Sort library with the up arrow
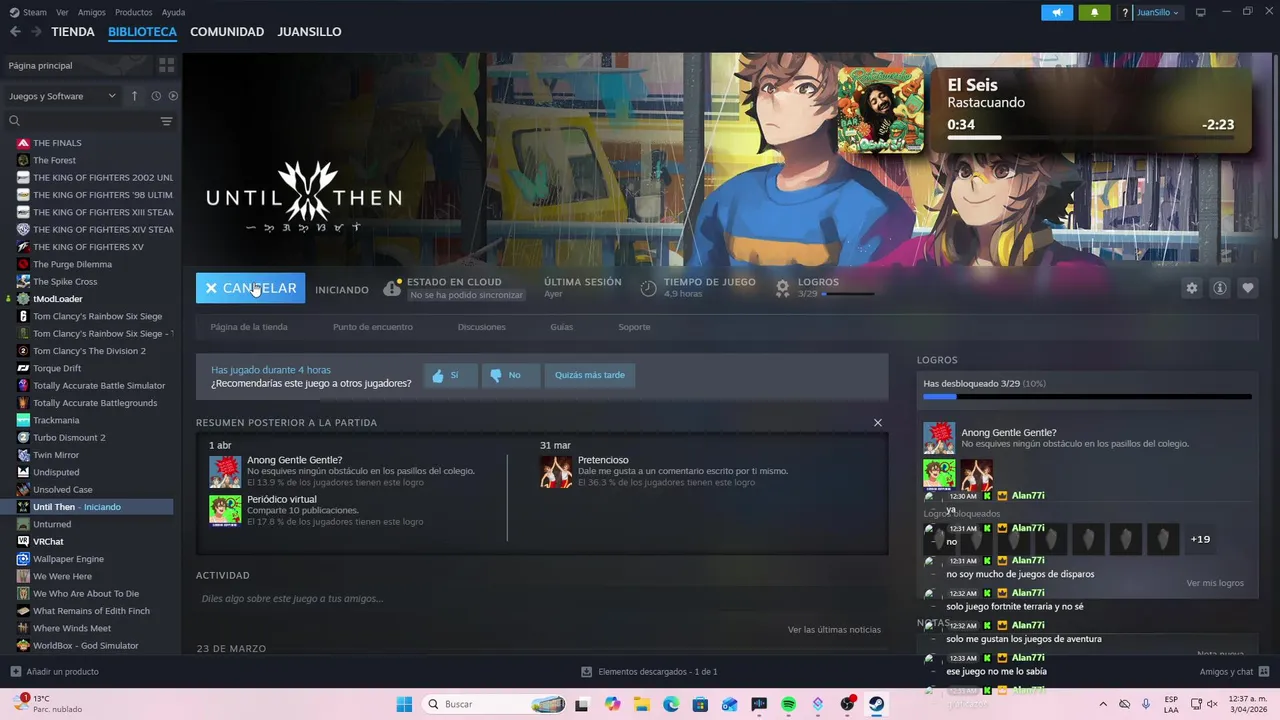1280x720 pixels. [134, 96]
